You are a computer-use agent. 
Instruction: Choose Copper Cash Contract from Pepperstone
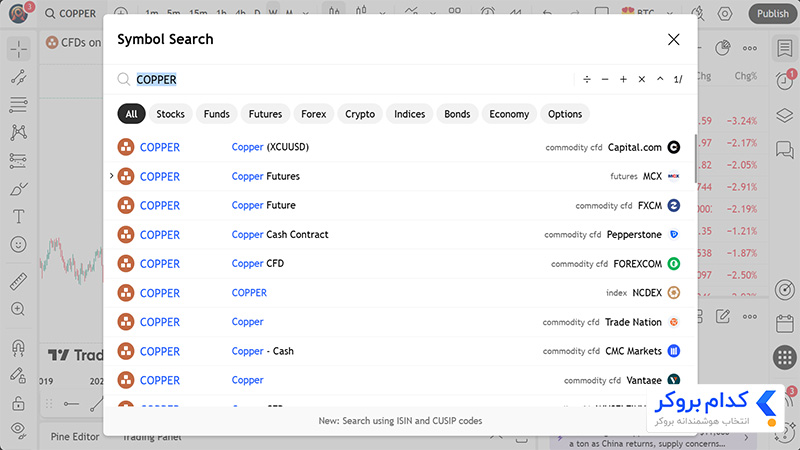(399, 235)
